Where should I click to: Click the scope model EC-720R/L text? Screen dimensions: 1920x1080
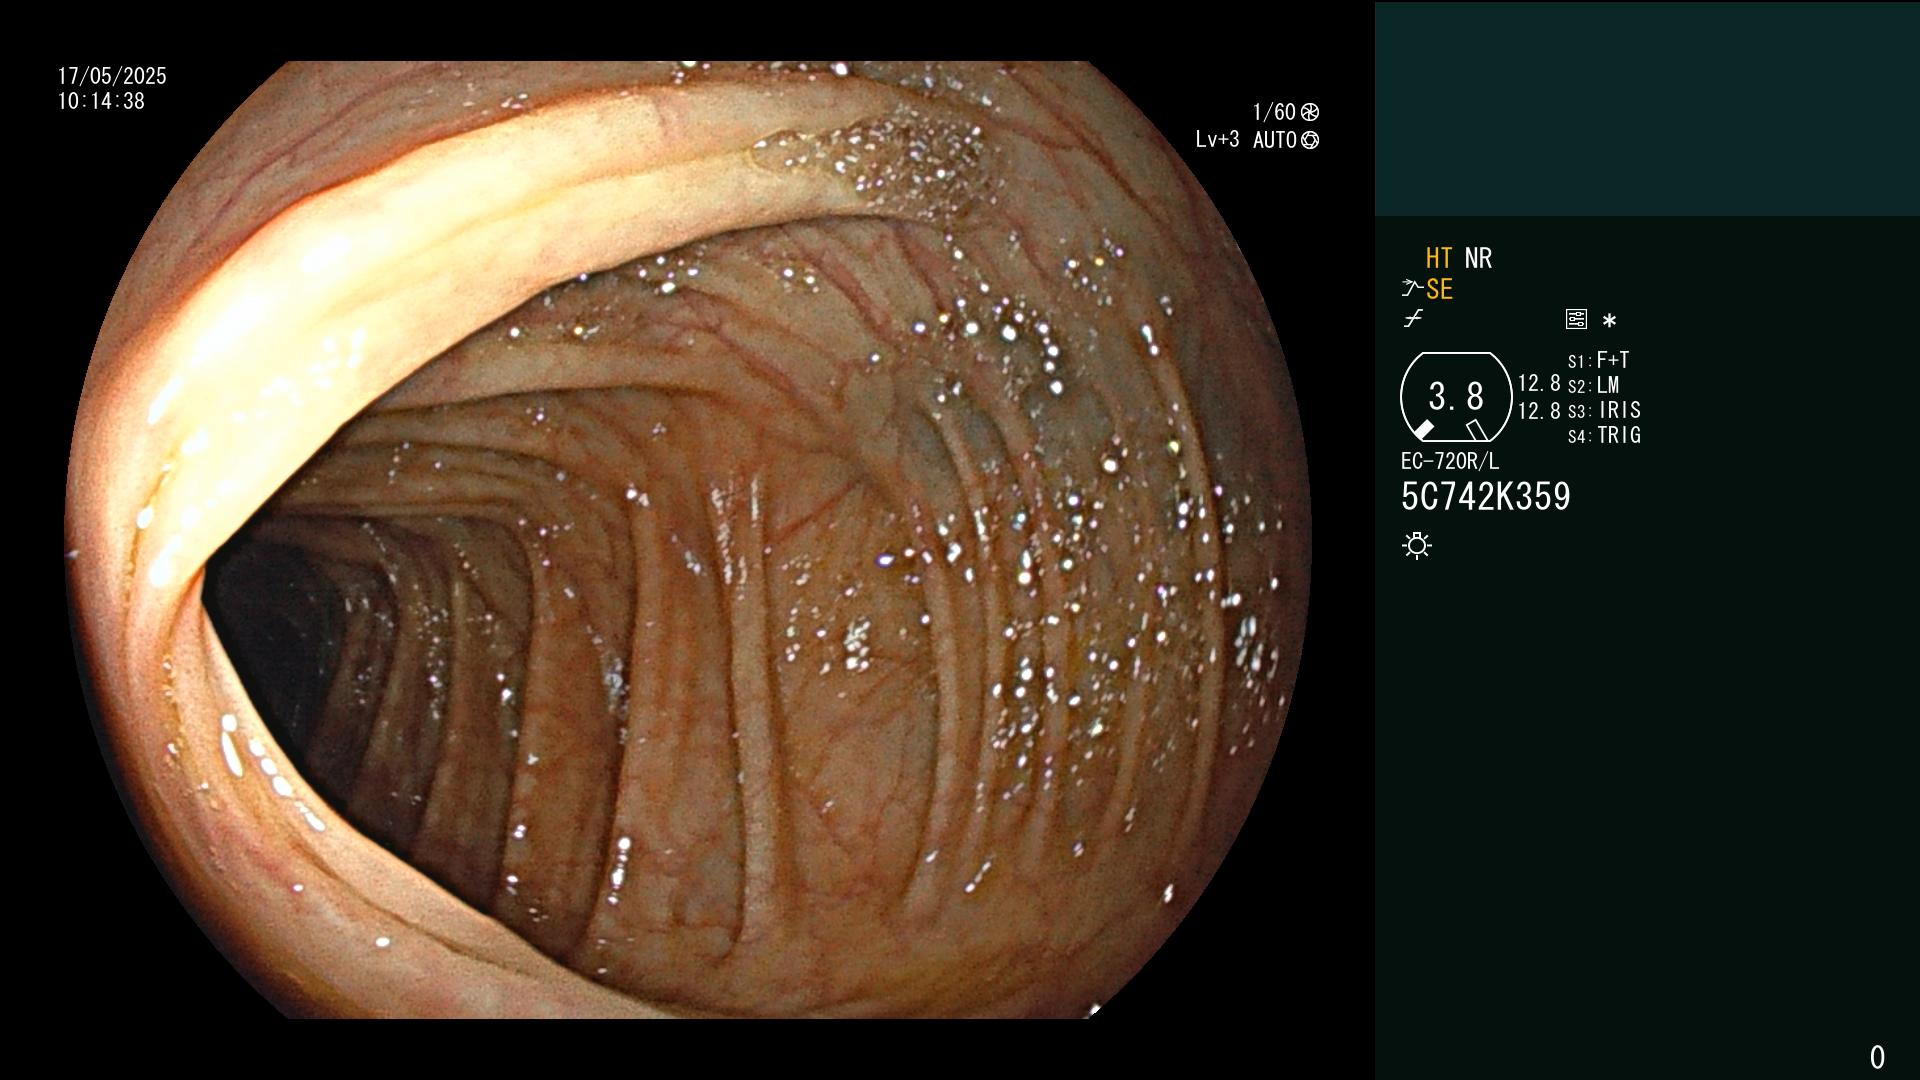(1450, 461)
